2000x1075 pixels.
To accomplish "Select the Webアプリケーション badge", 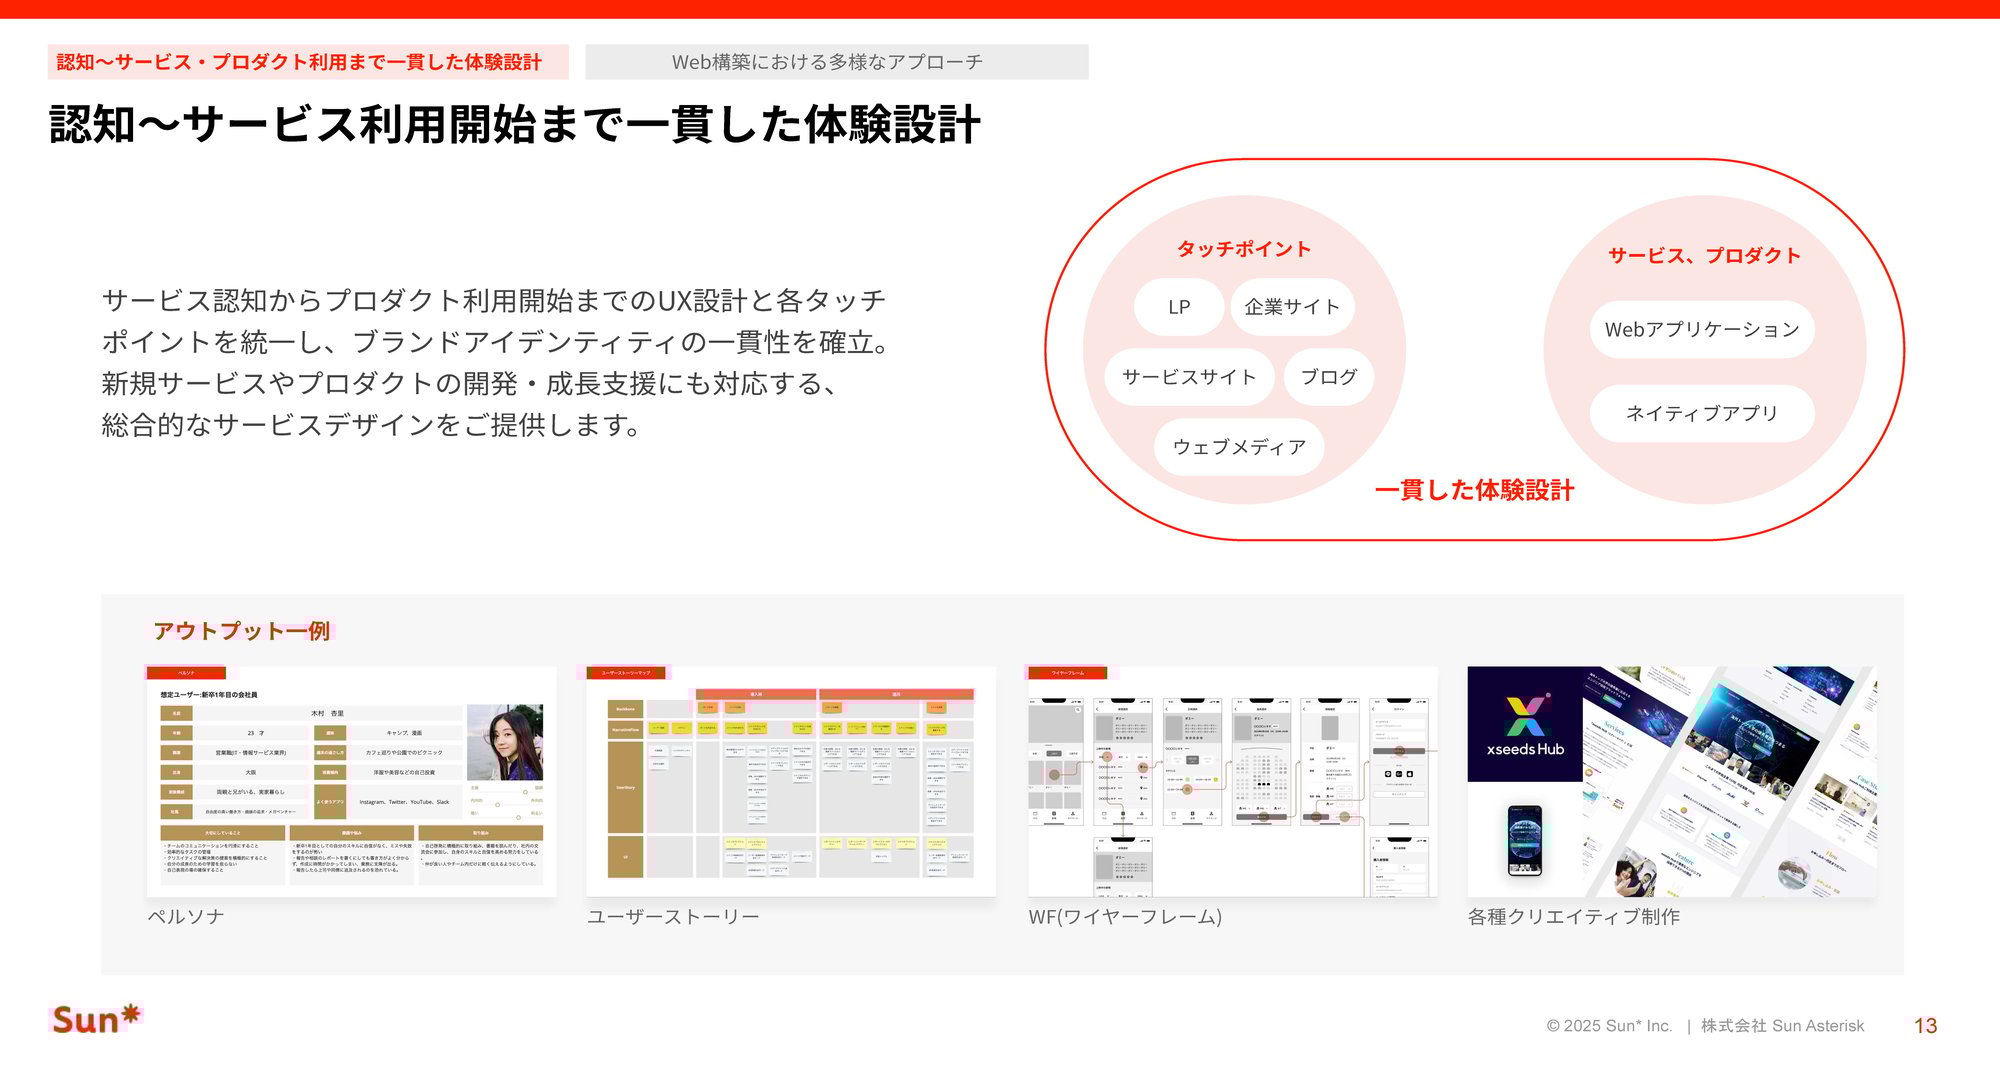I will click(x=1700, y=329).
